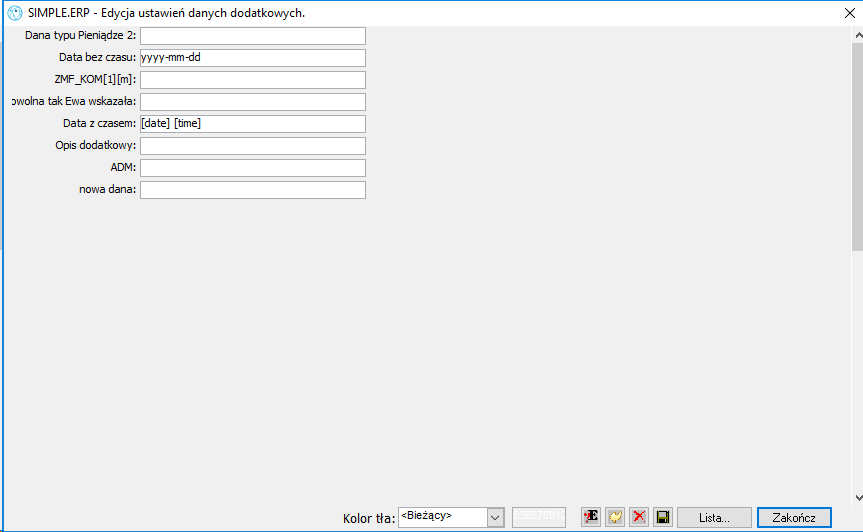The width and height of the screenshot is (863, 532).
Task: Click the nowa dana input field
Action: tap(253, 190)
